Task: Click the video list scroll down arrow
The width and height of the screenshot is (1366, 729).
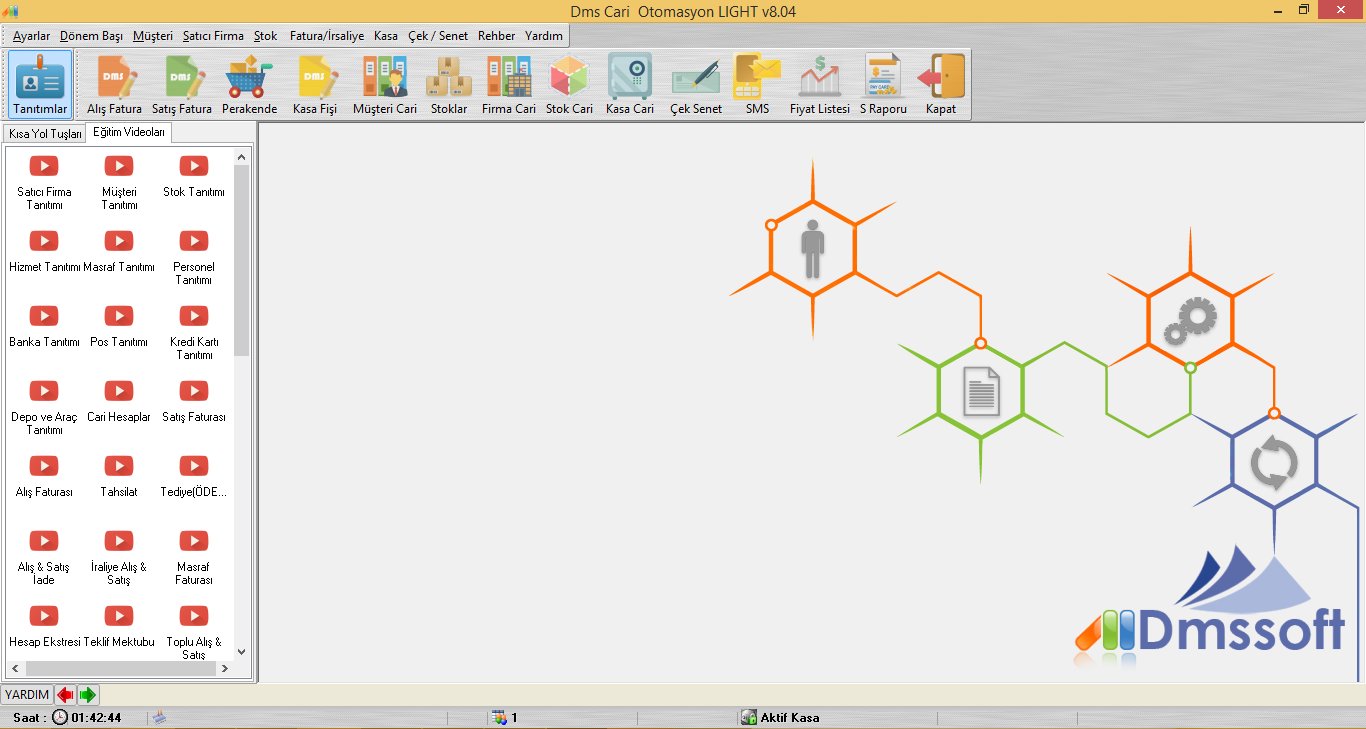Action: click(241, 652)
